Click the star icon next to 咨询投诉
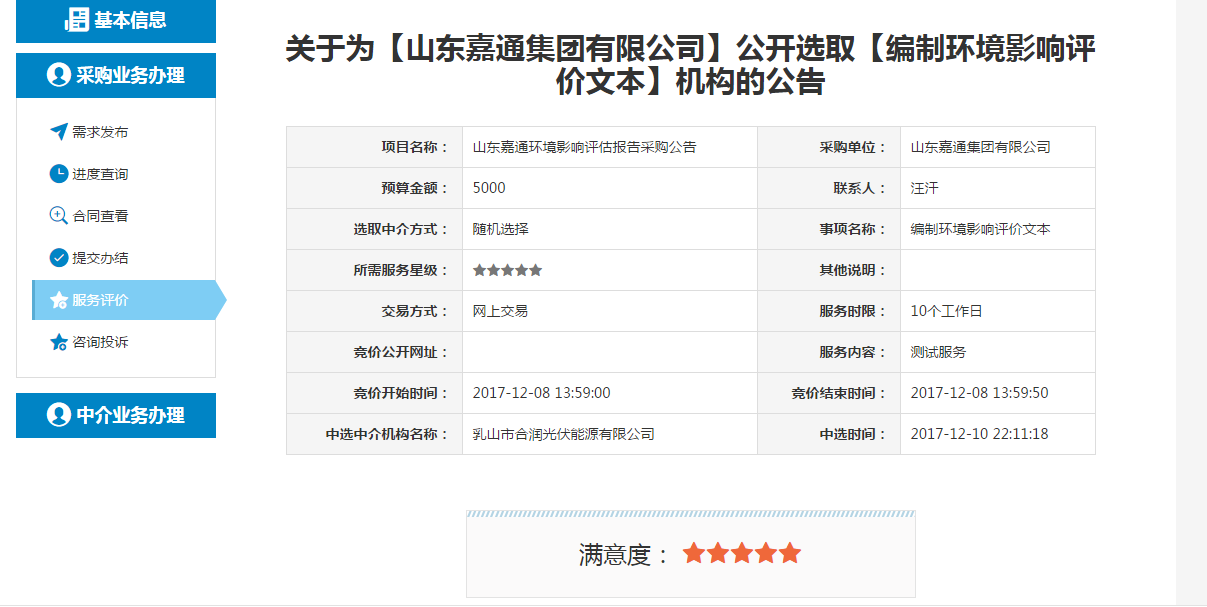The height and width of the screenshot is (607, 1207). pyautogui.click(x=59, y=342)
